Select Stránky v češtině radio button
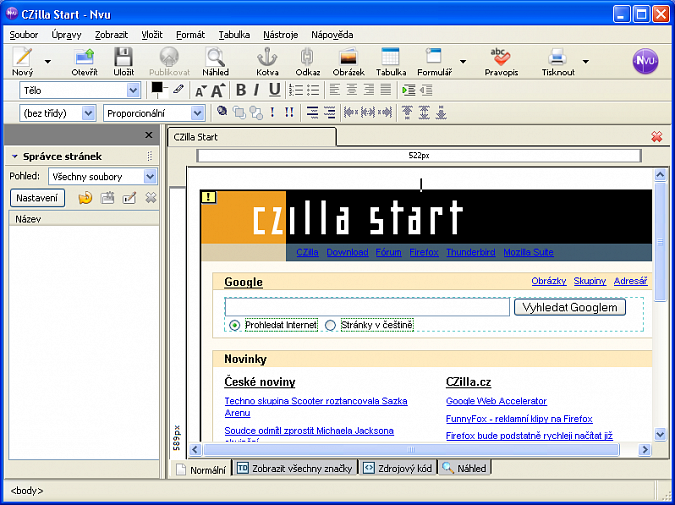The image size is (675, 505). coord(330,325)
